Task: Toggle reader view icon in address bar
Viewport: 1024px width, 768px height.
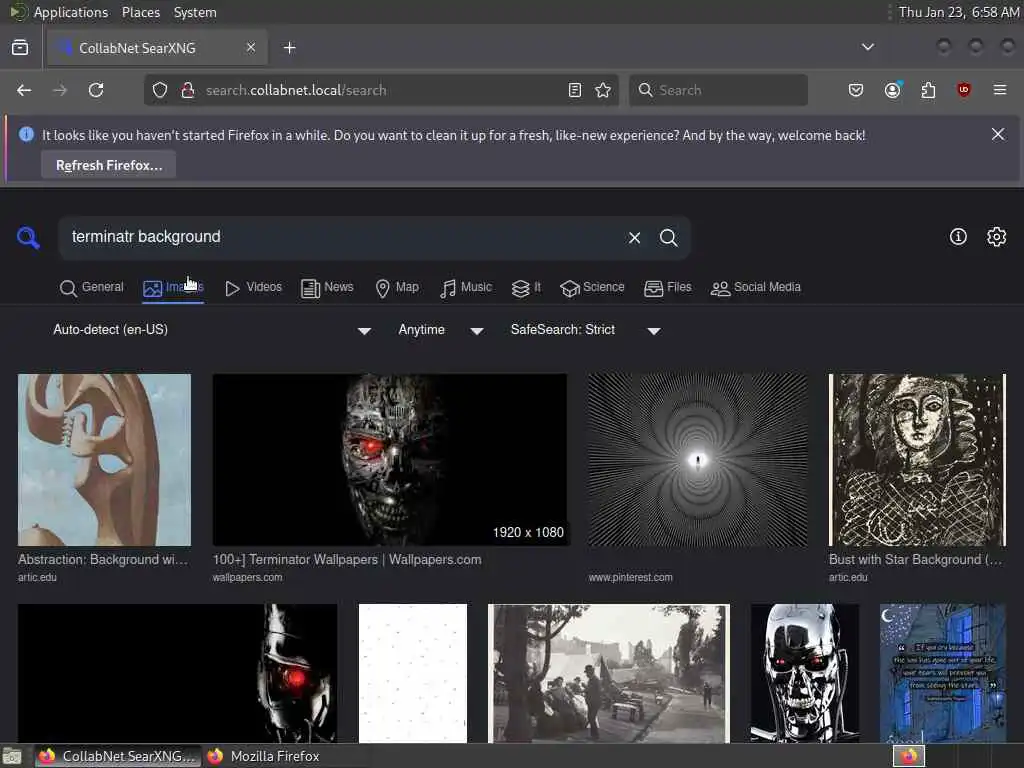Action: (x=575, y=90)
